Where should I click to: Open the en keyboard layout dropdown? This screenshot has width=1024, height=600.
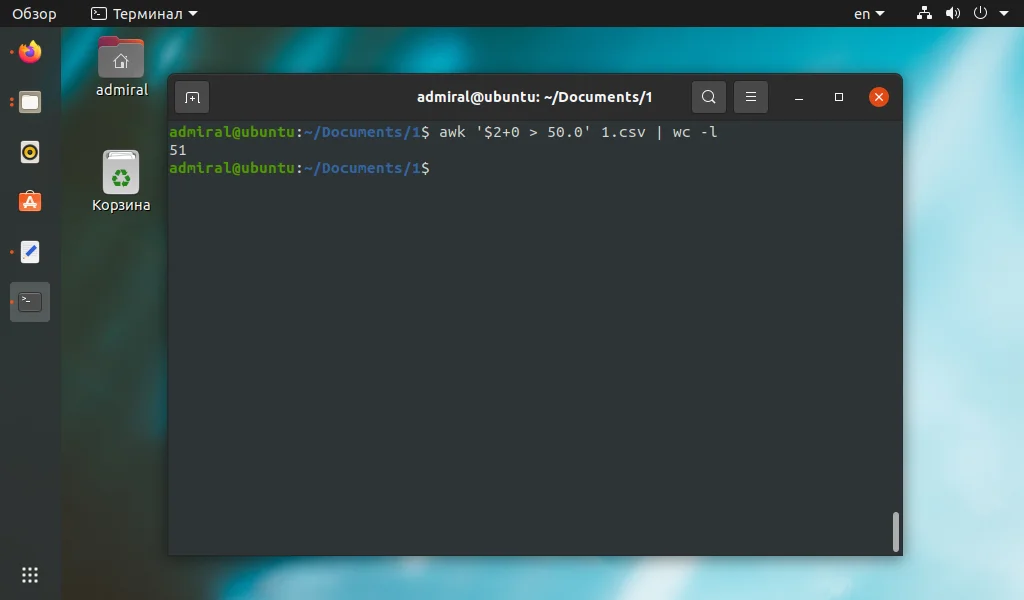click(x=869, y=14)
